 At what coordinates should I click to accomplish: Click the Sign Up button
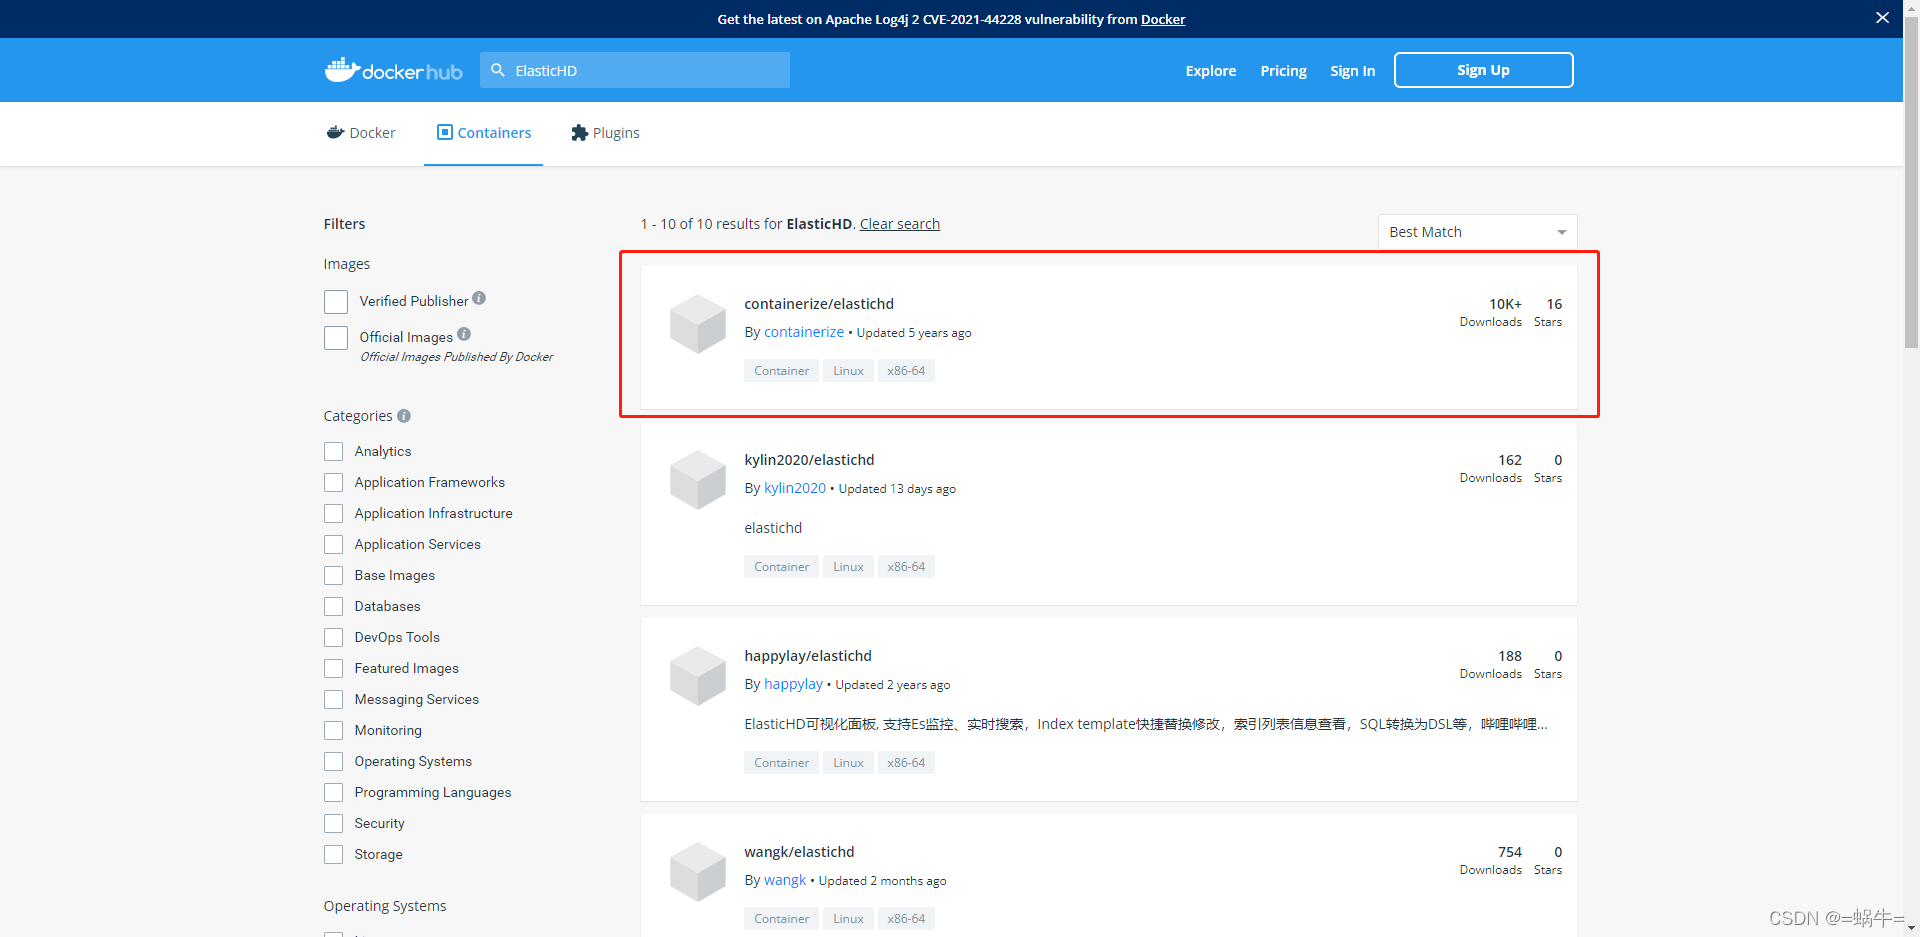tap(1483, 70)
